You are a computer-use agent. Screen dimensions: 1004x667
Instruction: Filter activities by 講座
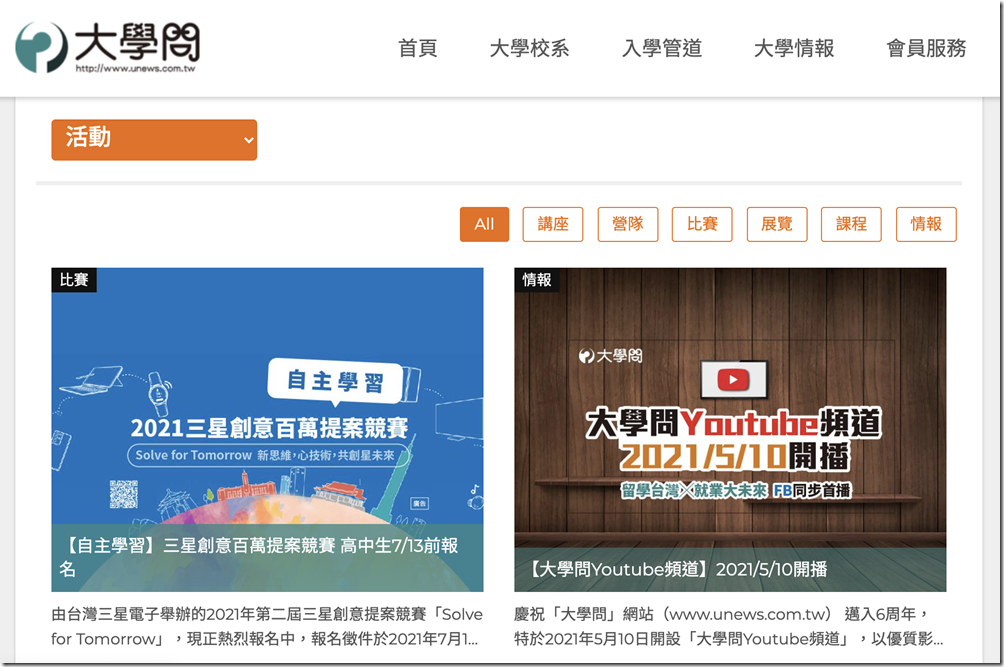click(553, 224)
